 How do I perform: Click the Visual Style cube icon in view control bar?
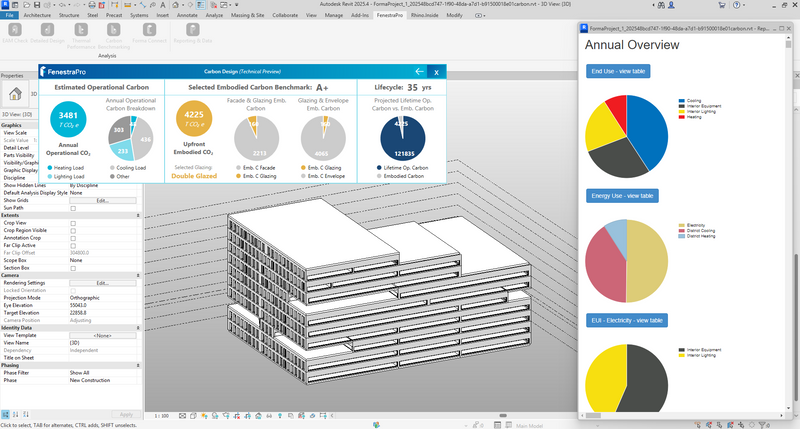click(x=193, y=416)
